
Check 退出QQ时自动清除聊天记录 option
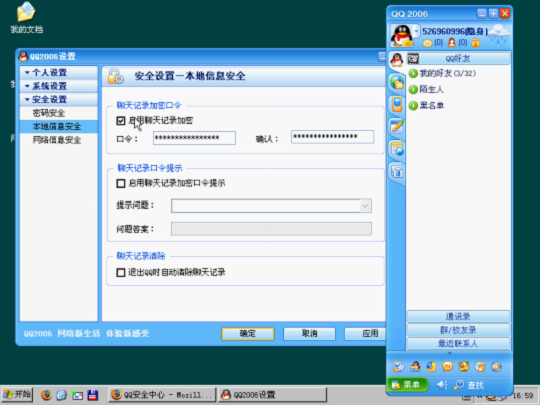click(x=121, y=272)
